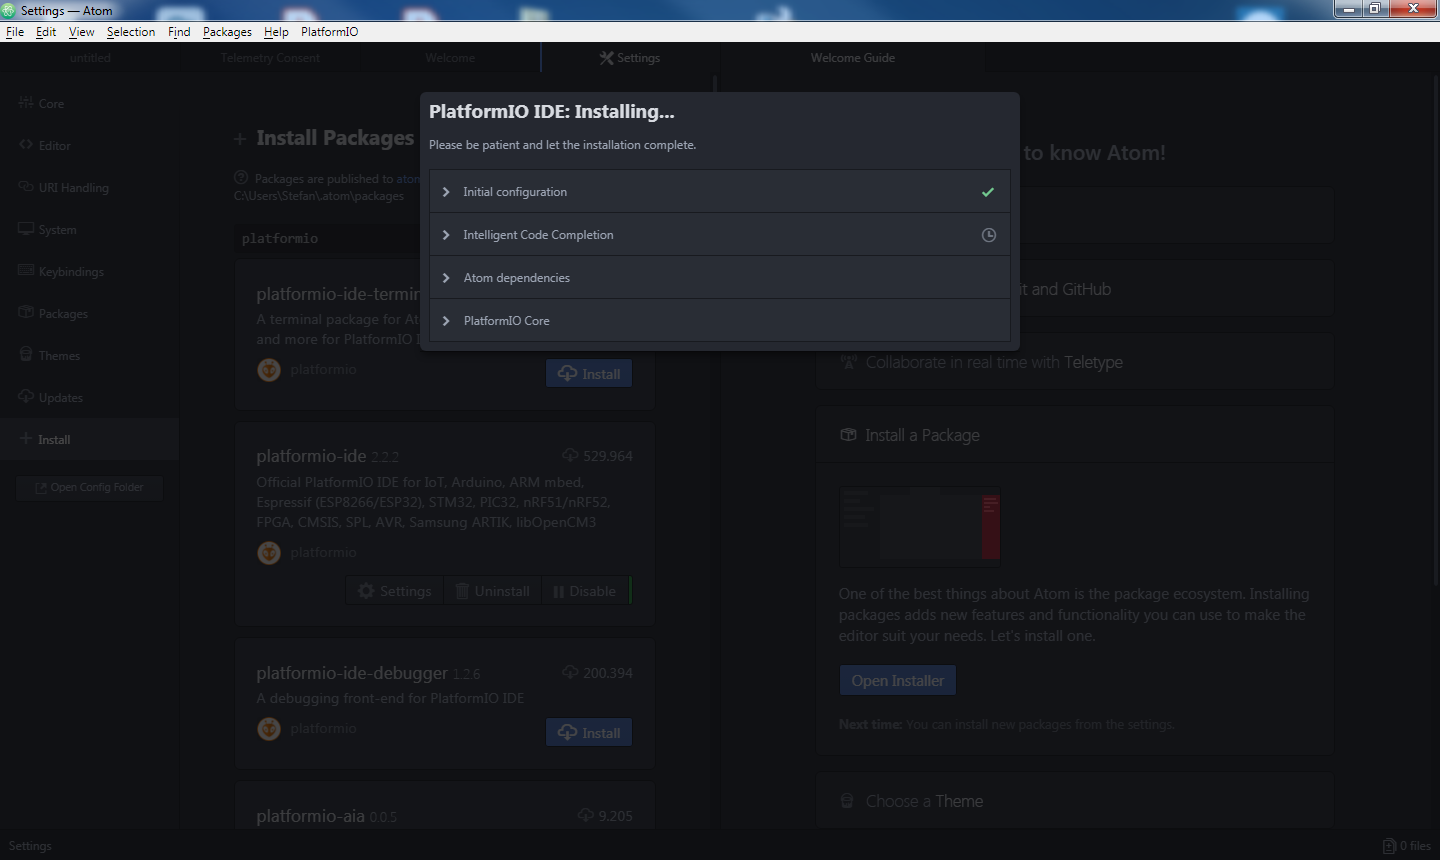Open the platformio-ide package title
This screenshot has height=860, width=1440.
[x=311, y=456]
